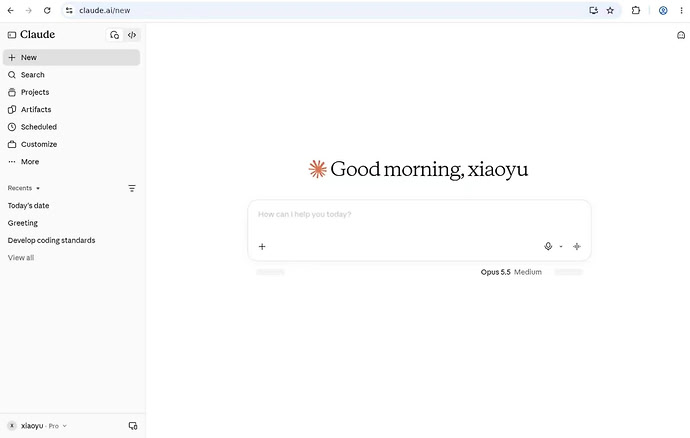Start a New chat

[x=71, y=58]
